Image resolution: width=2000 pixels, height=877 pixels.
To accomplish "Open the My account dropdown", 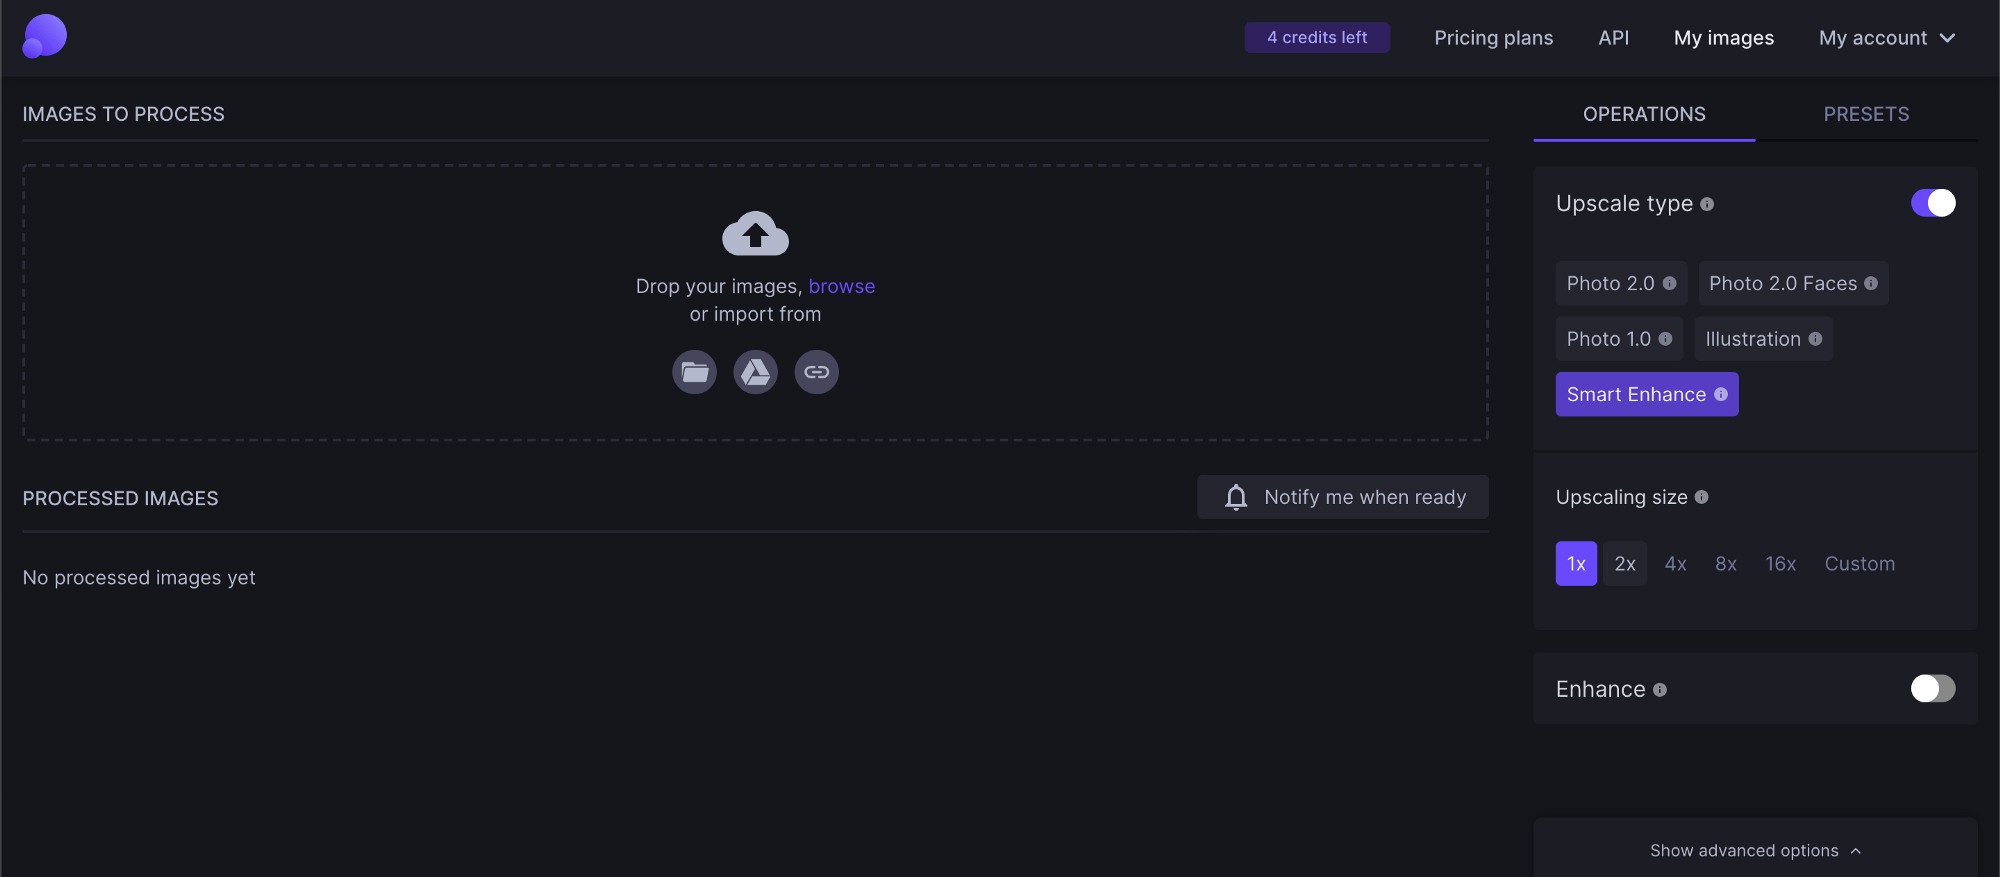I will pos(1886,38).
